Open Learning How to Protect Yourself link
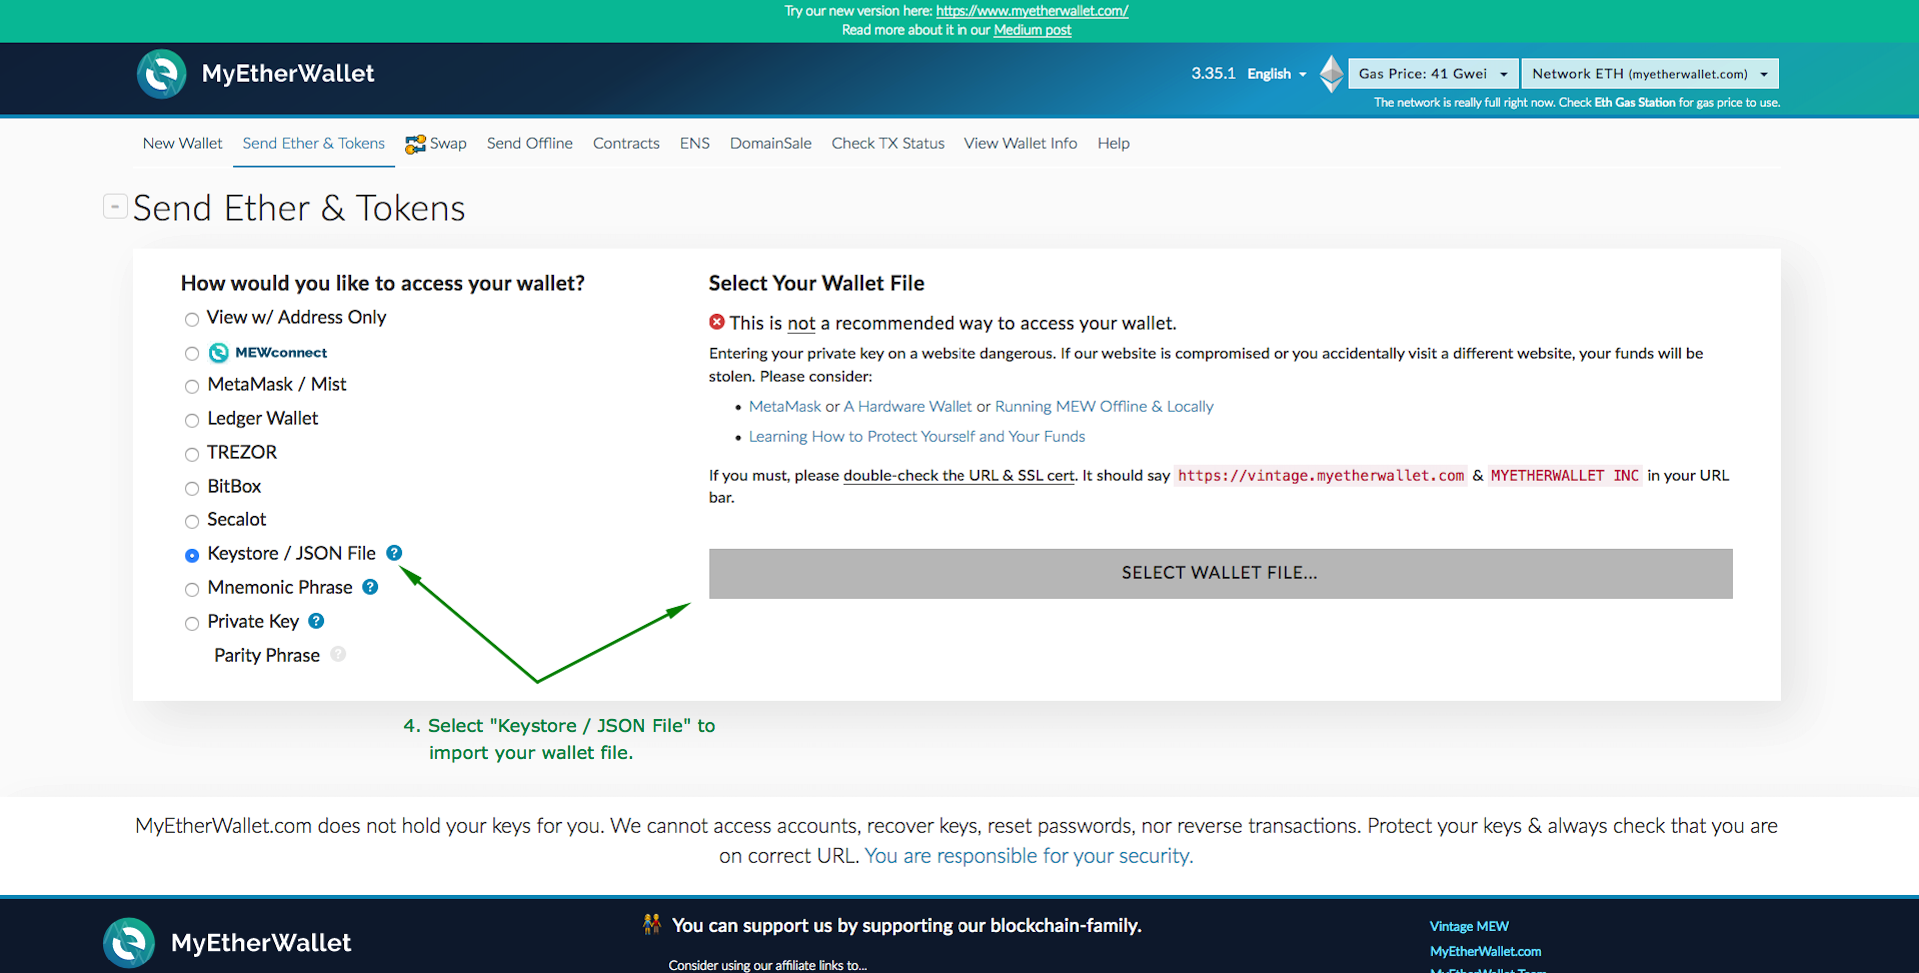The height and width of the screenshot is (973, 1919). (x=917, y=436)
